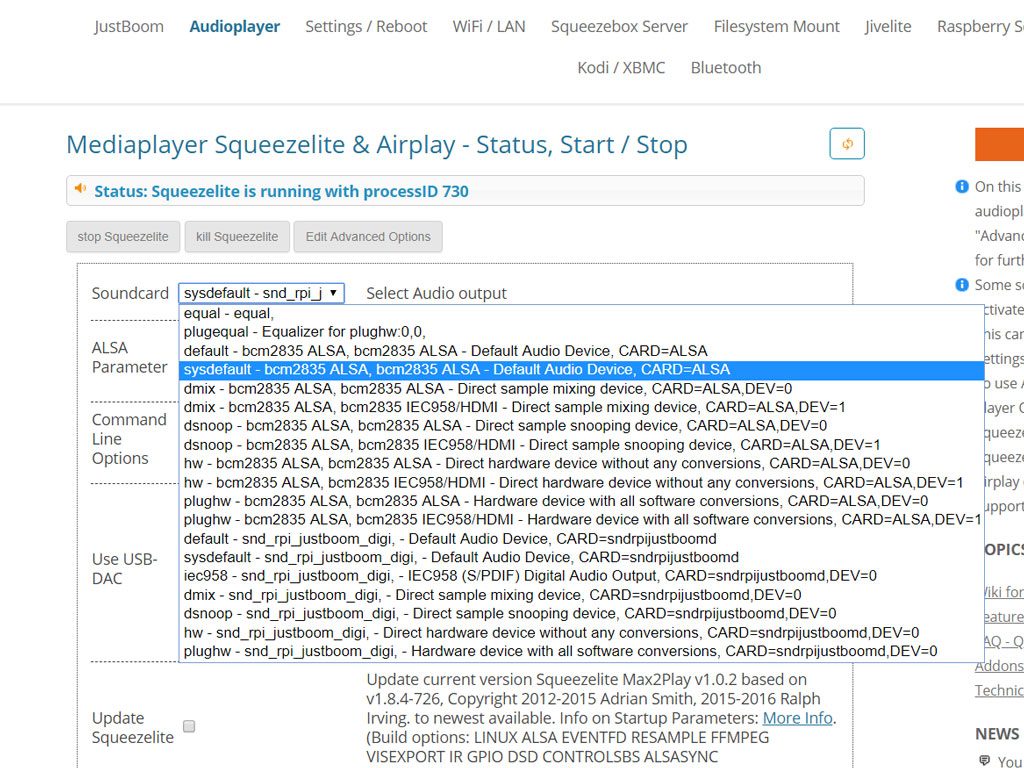Open the Kodi / XBMC tab
Viewport: 1024px width, 768px height.
620,68
